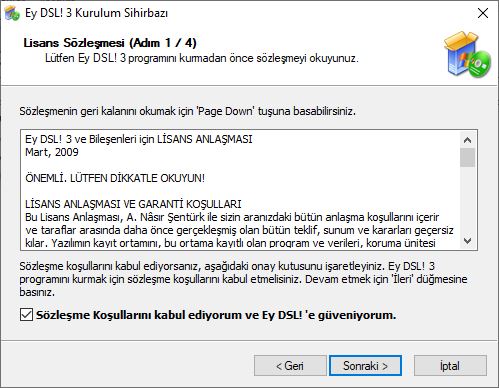Click the license scrollbar down arrow
Image resolution: width=499 pixels, height=388 pixels.
[467, 240]
